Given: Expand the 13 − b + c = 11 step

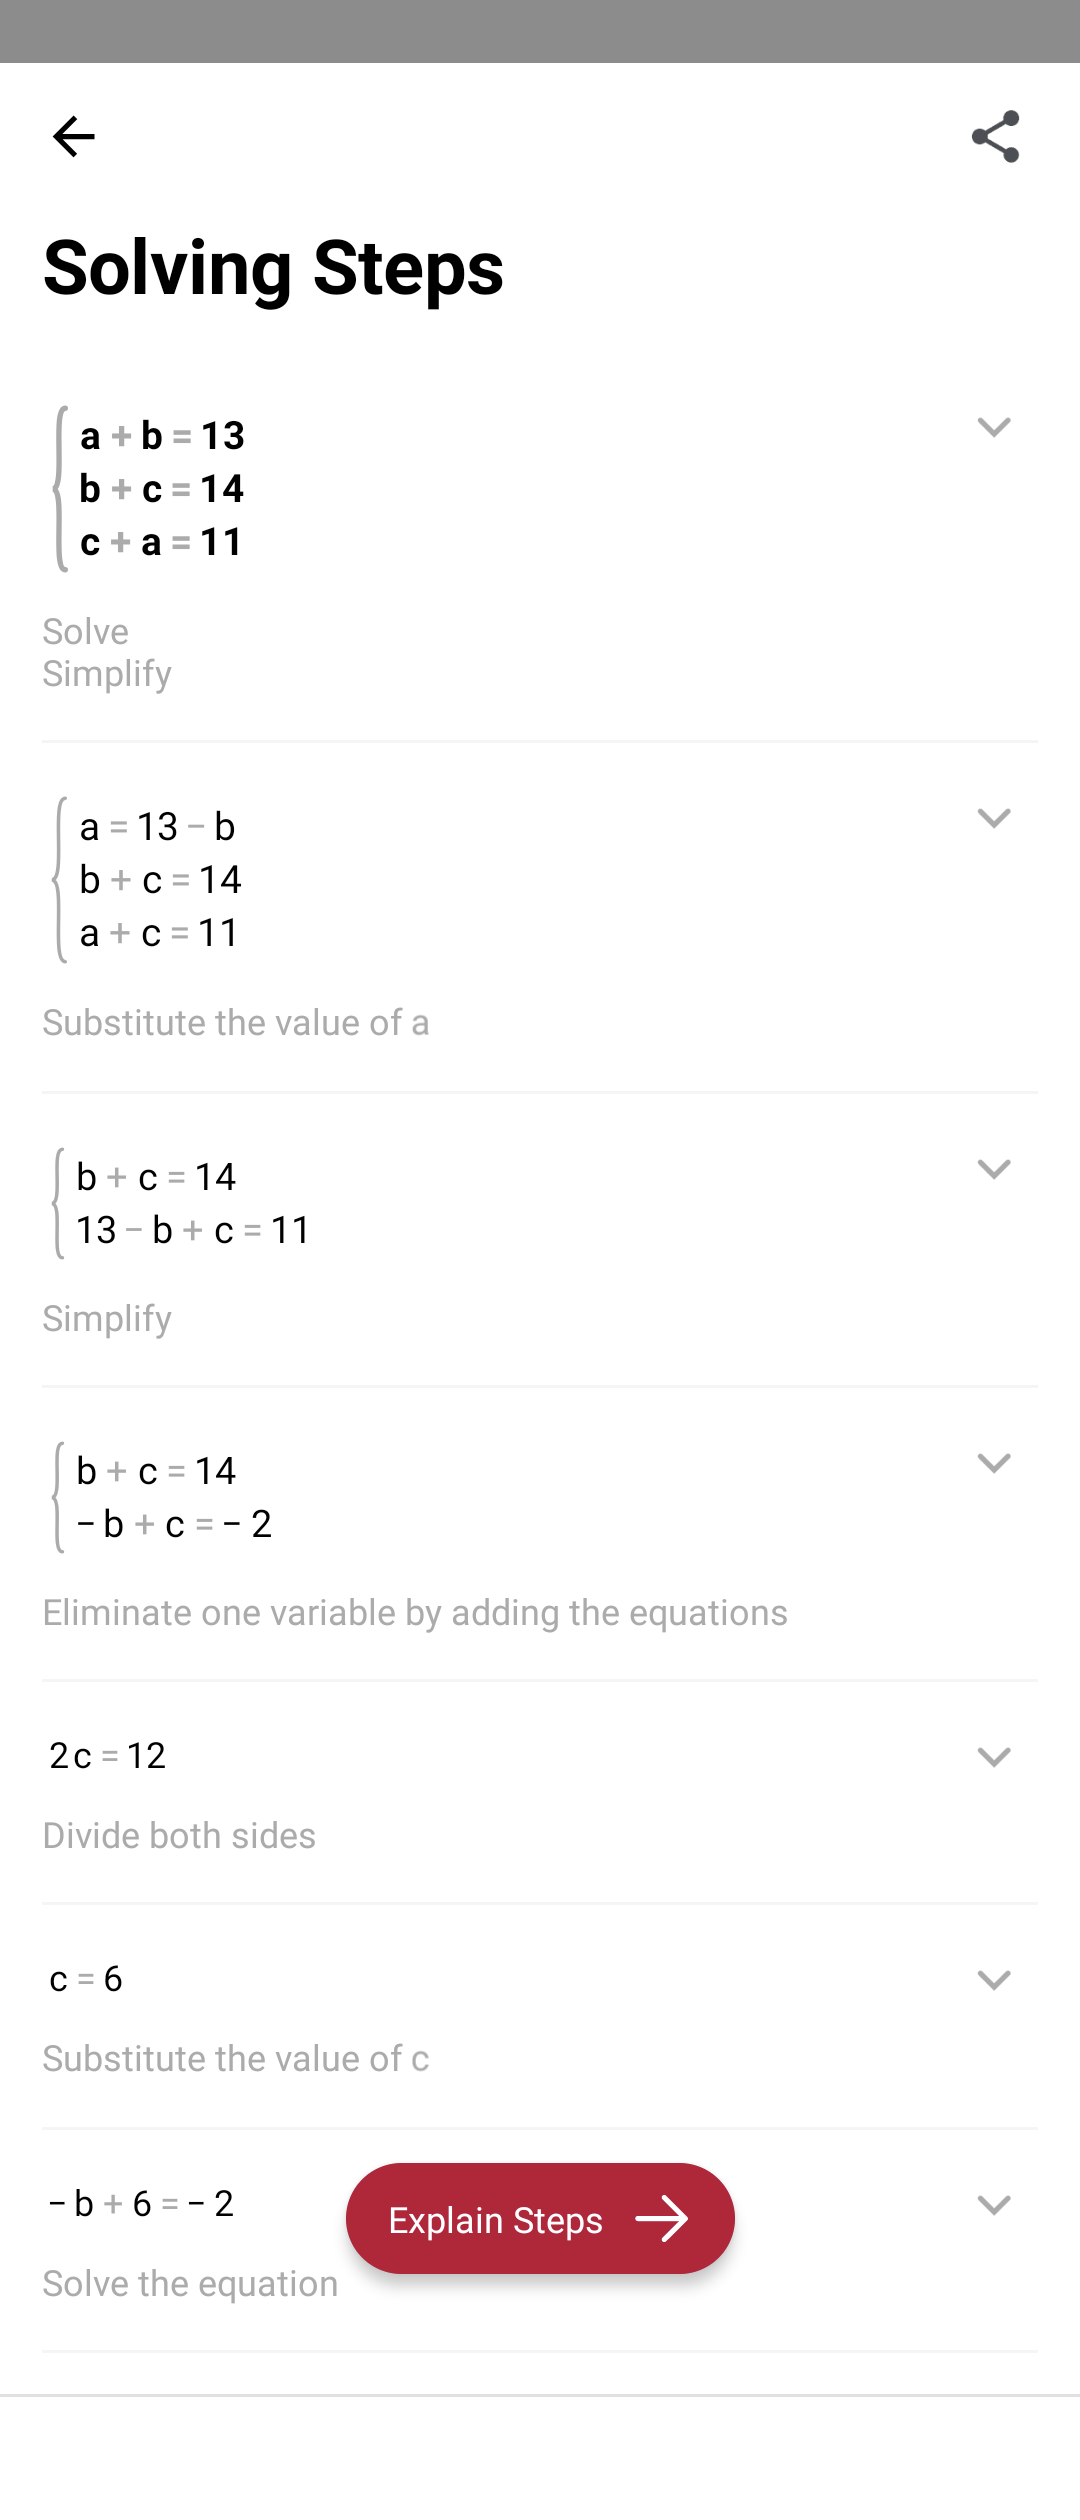Looking at the screenshot, I should [994, 1169].
